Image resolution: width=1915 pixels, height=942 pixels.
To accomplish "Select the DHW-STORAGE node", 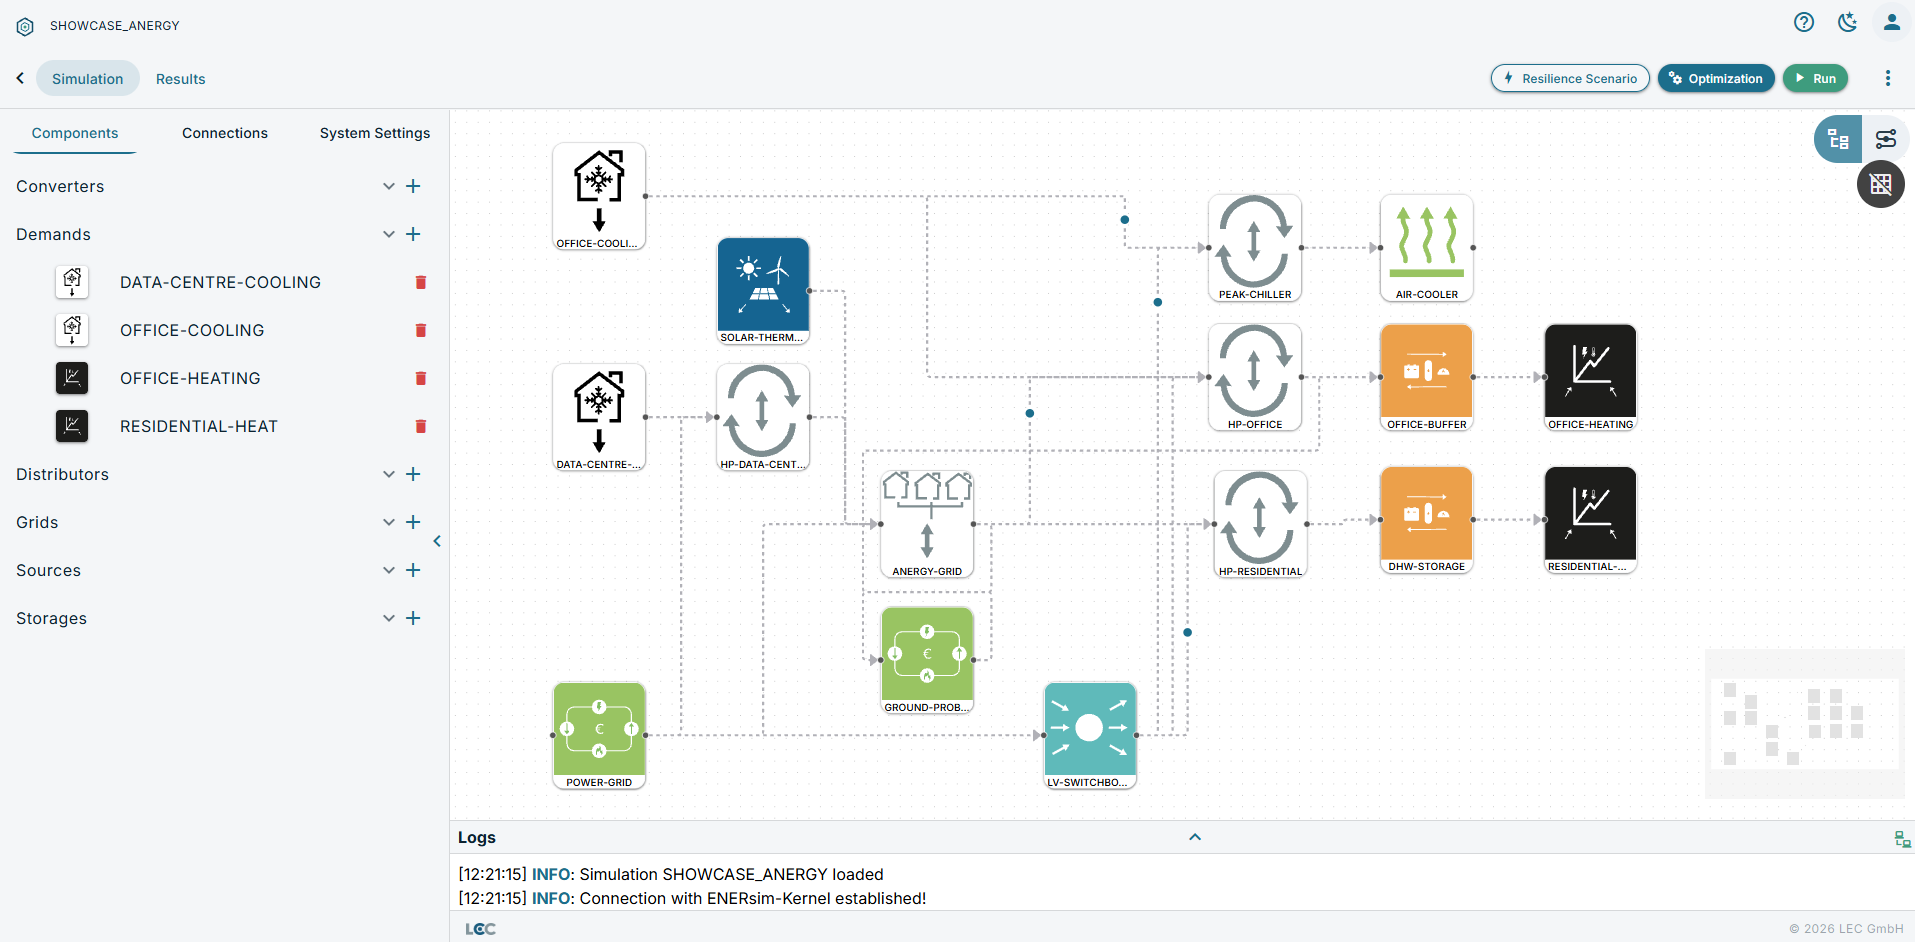I will [1427, 520].
